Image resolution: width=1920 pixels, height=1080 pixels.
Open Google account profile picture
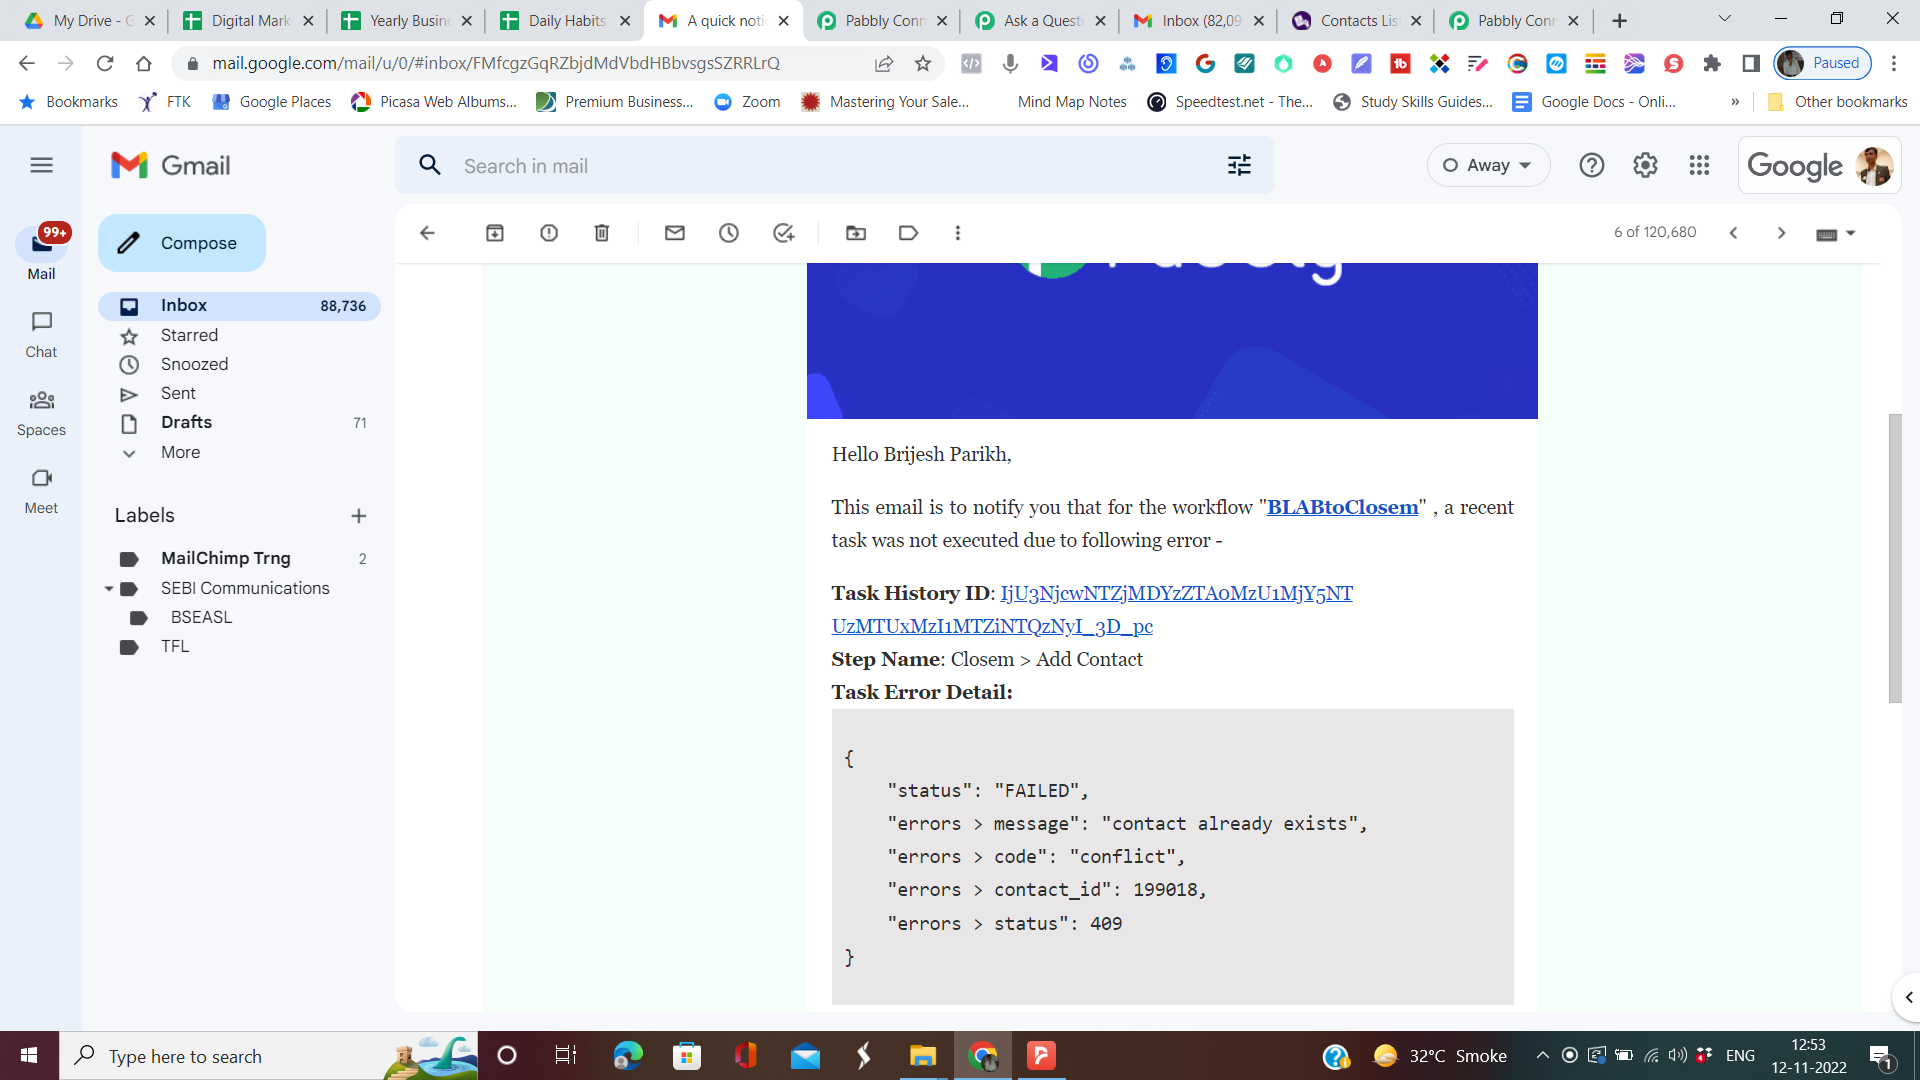[1874, 165]
